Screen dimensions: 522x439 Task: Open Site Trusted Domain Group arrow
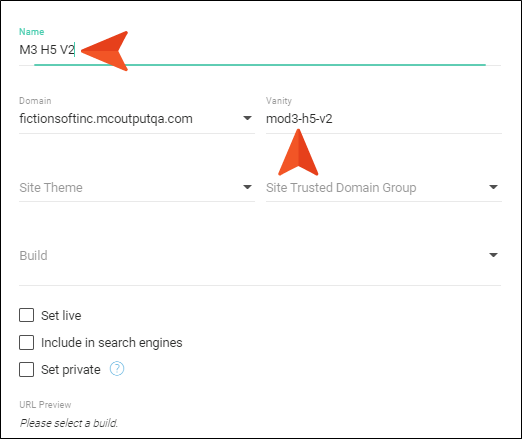[x=493, y=187]
